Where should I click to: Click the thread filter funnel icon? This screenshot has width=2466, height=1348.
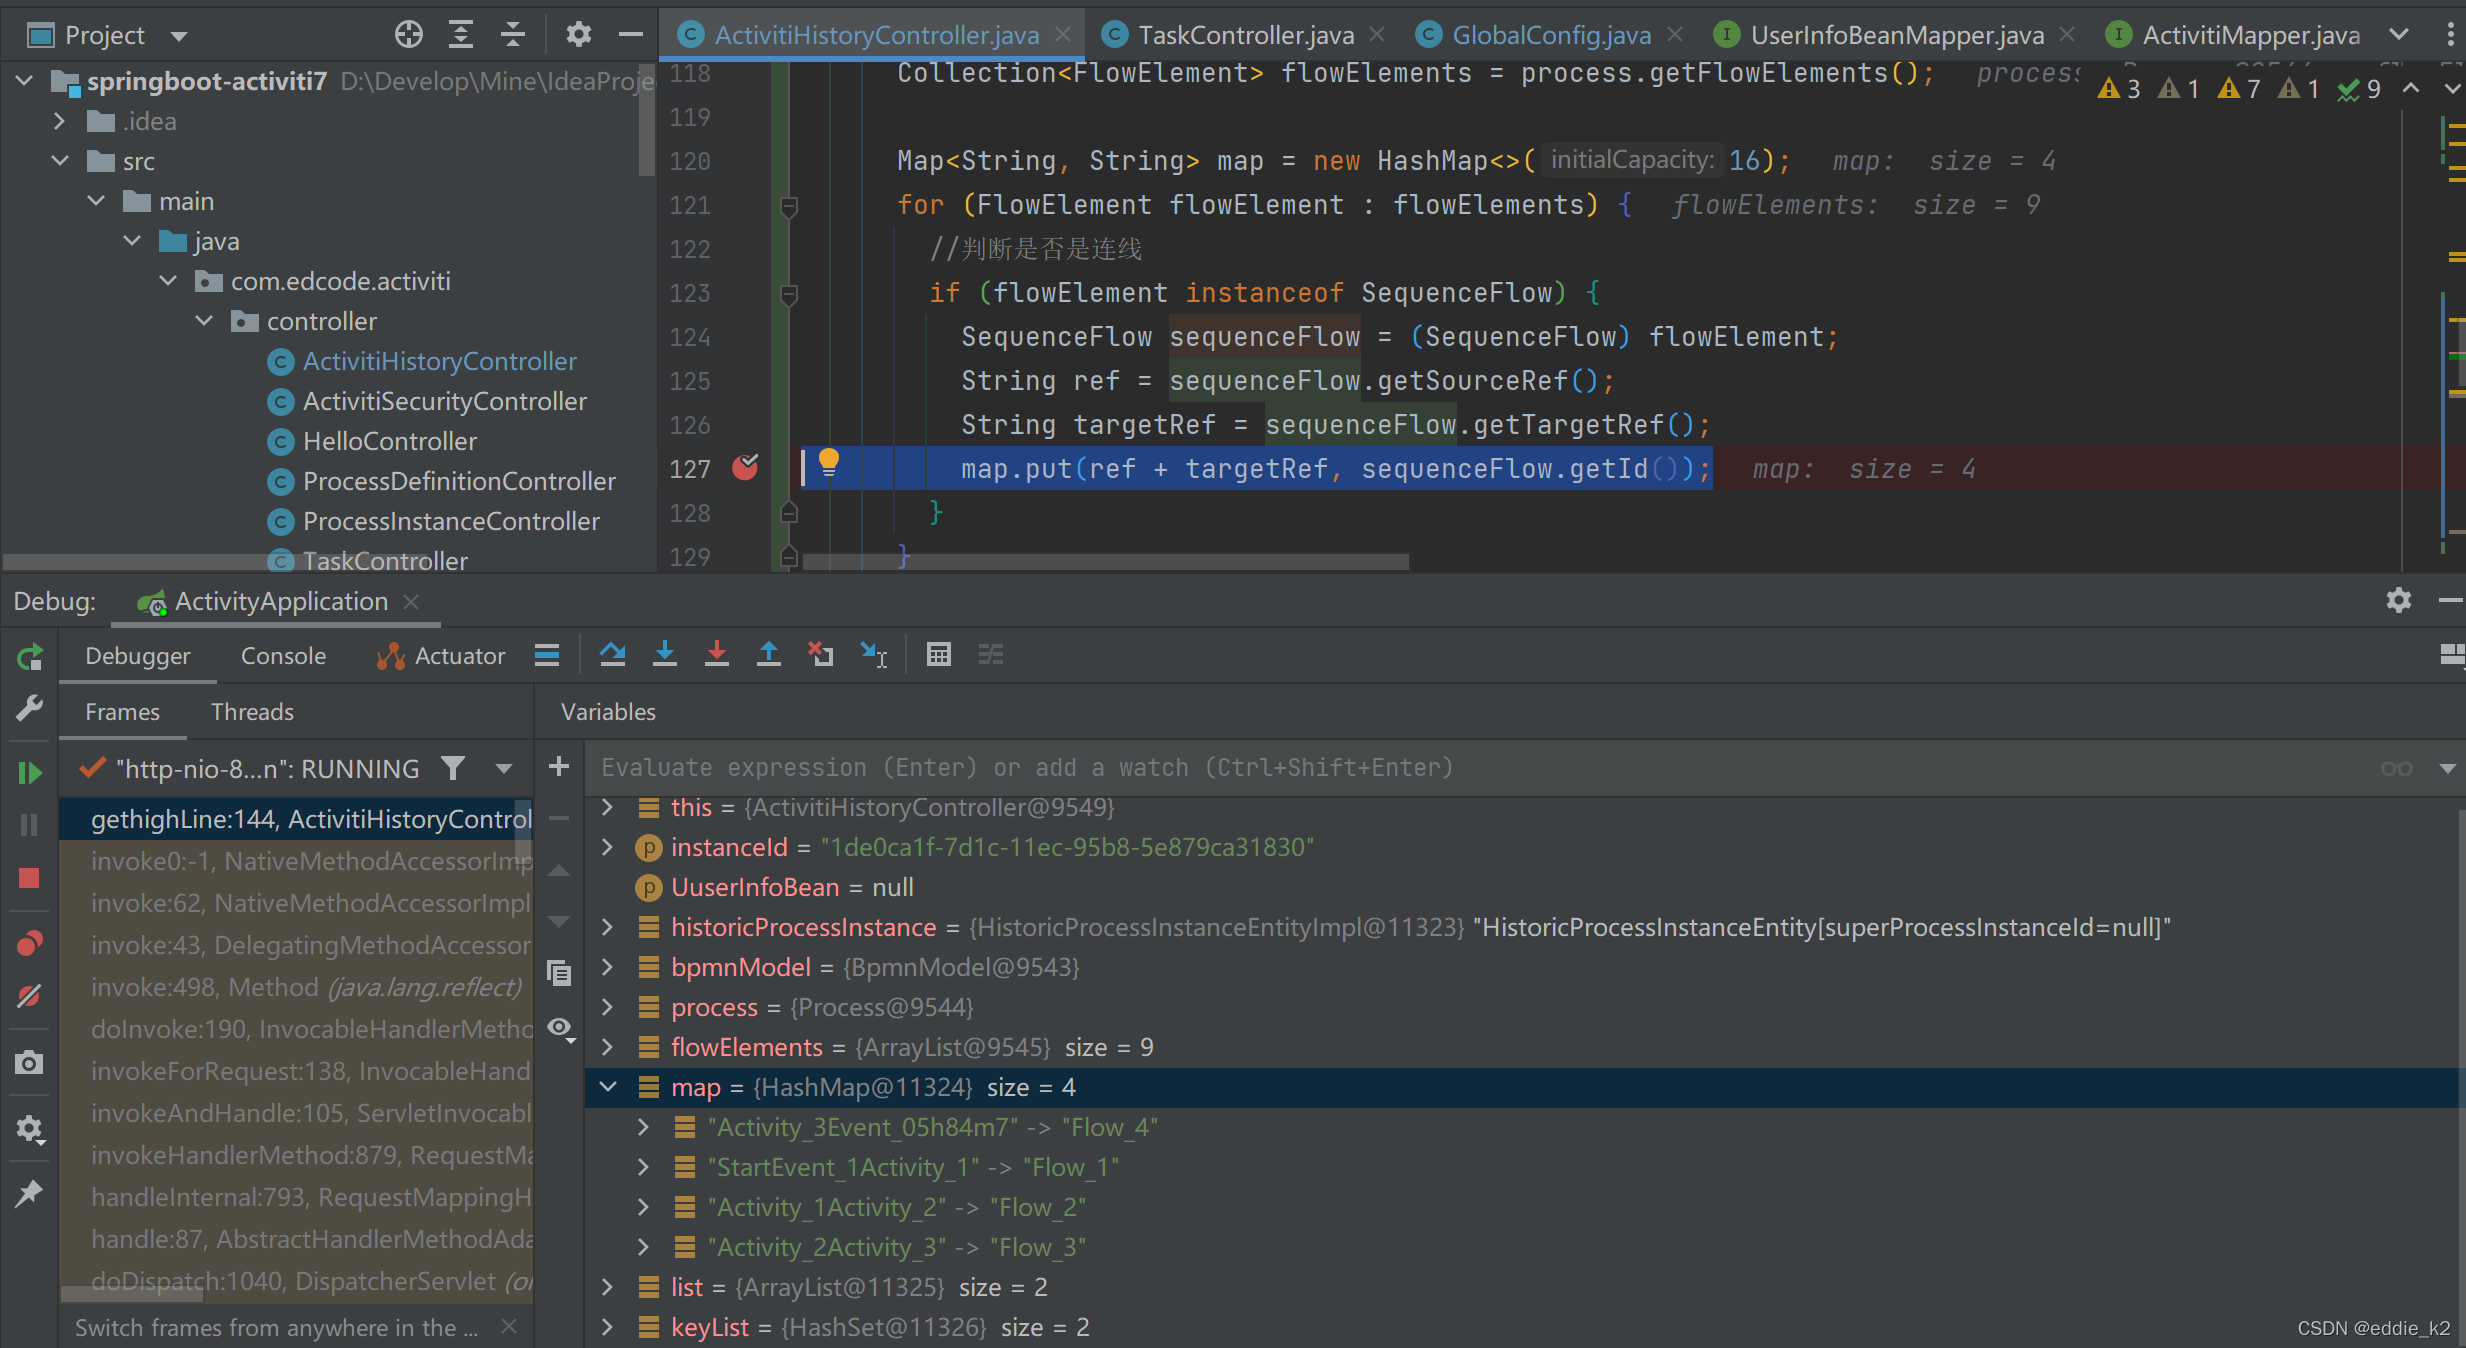click(x=453, y=768)
